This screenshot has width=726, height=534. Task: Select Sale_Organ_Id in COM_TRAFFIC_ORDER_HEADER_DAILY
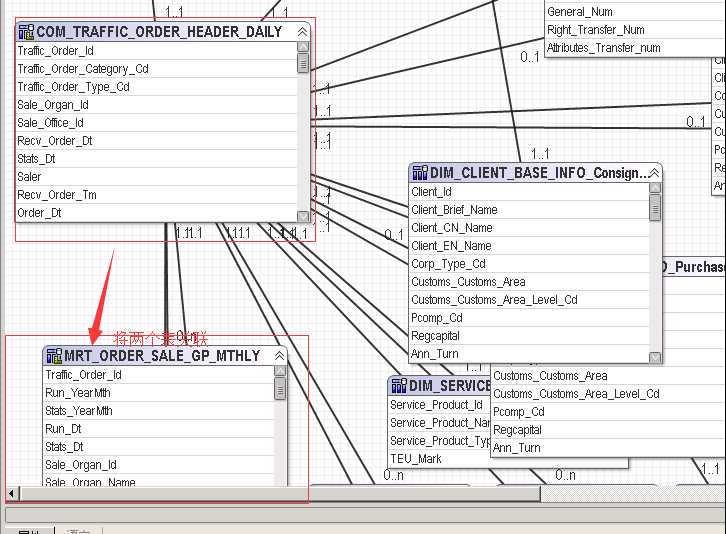tap(156, 105)
